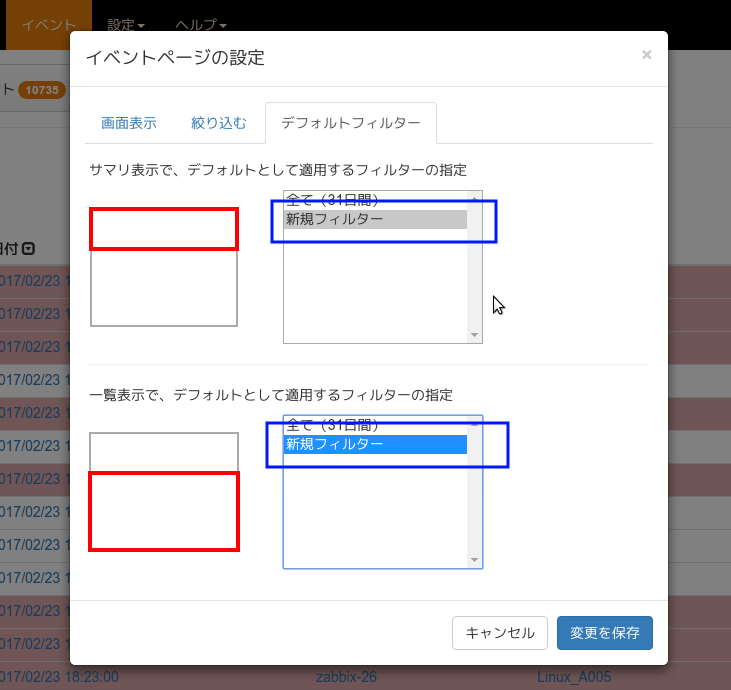
Task: Select the デフォルトフィルター tab
Action: pos(350,124)
